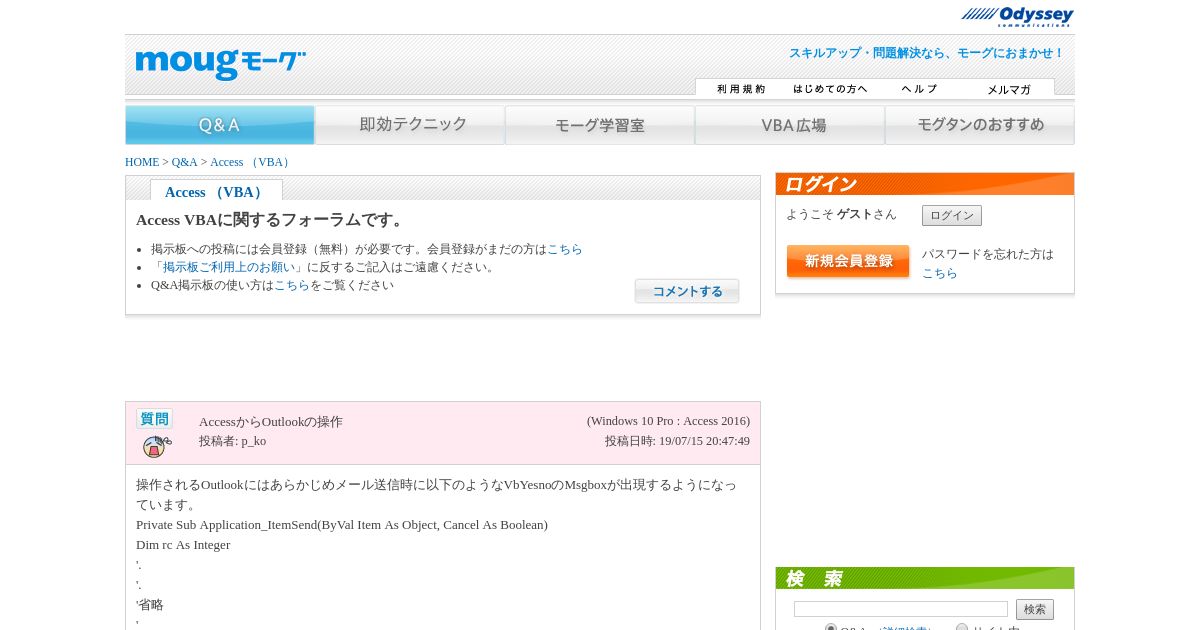Click the Access VBAに関するフォーラムです heading
1200x630 pixels.
tap(271, 220)
